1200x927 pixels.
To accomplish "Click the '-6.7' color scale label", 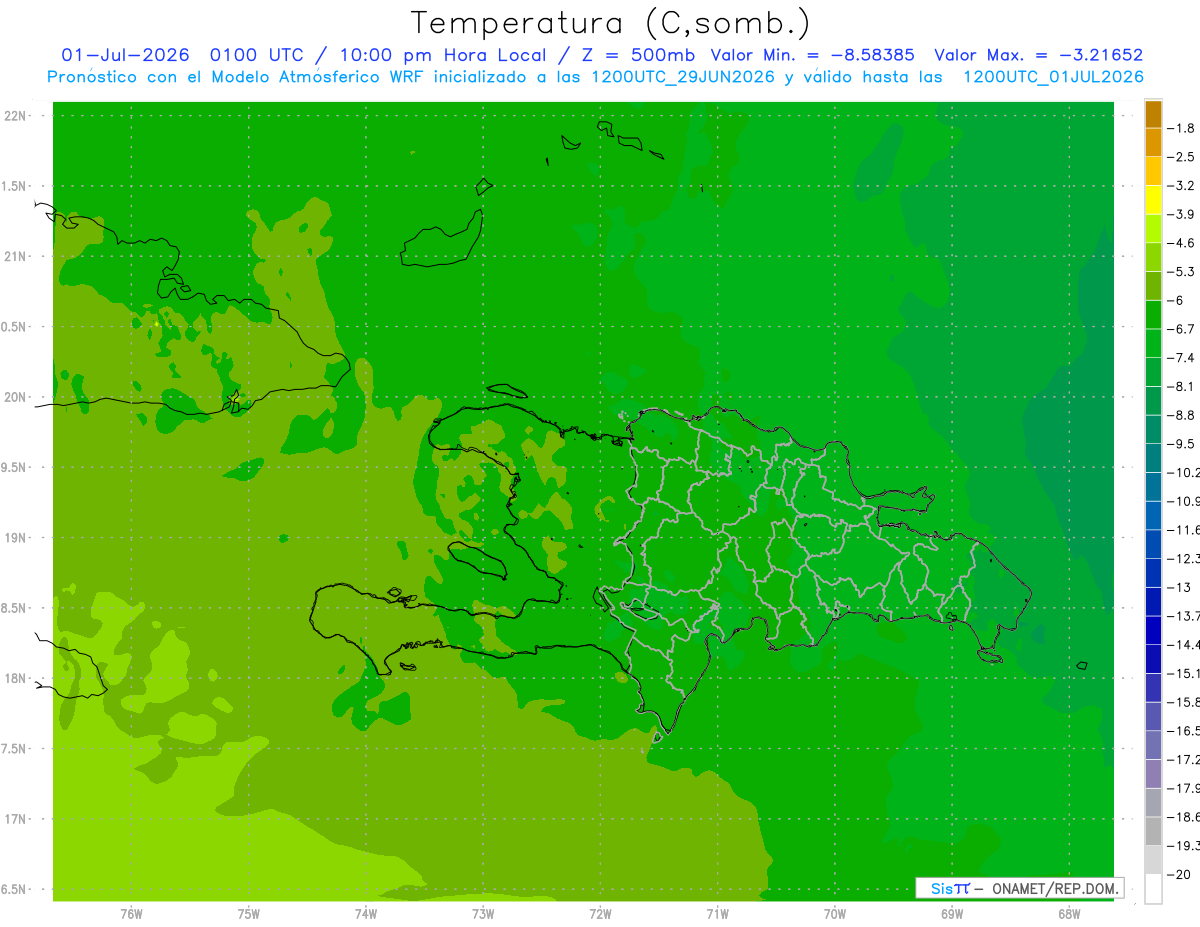I will 1182,329.
